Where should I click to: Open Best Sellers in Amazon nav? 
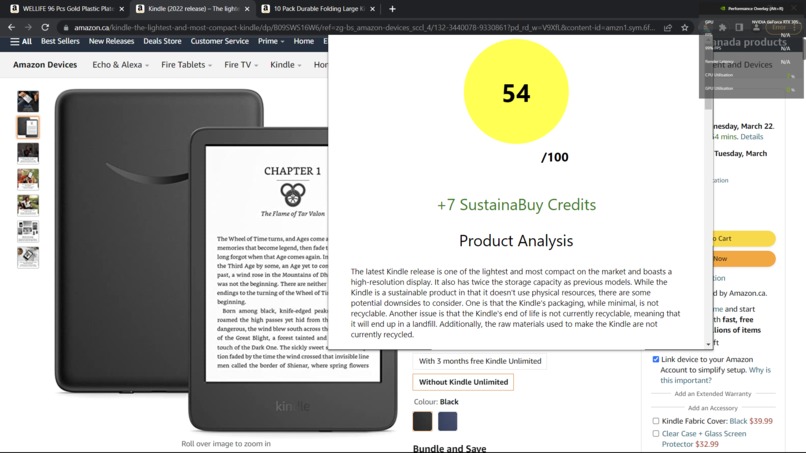click(x=60, y=41)
